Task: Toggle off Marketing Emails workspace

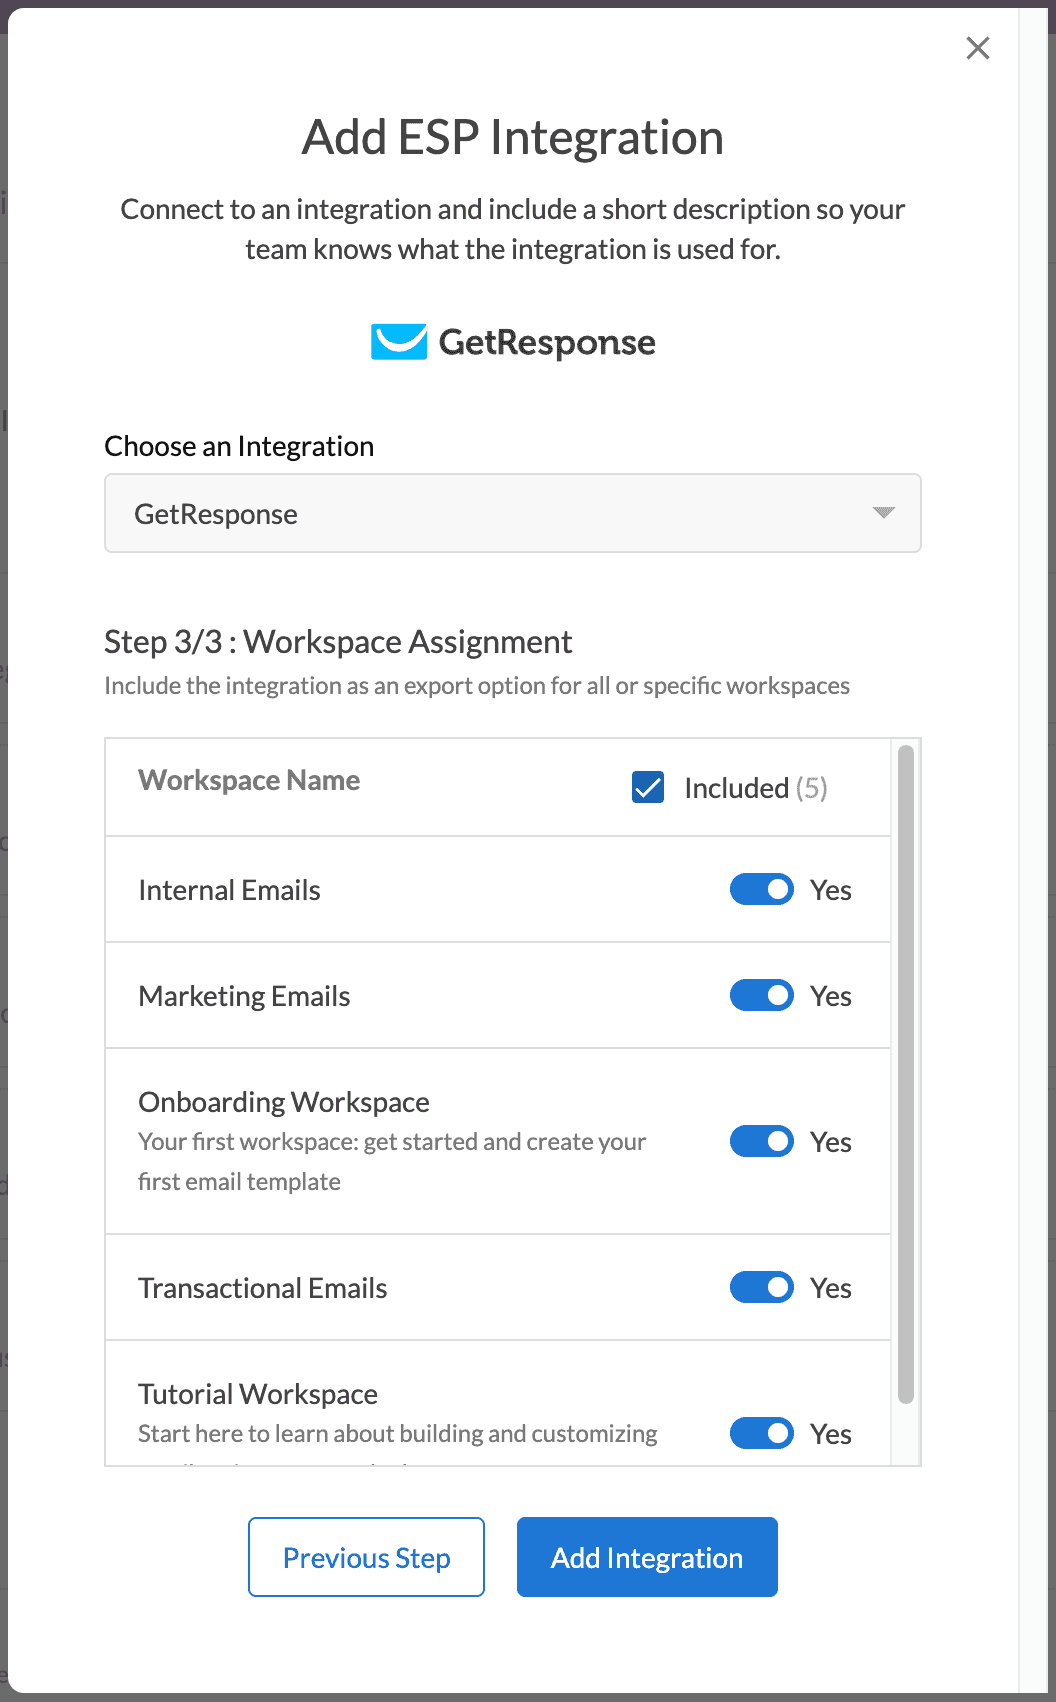Action: coord(762,995)
